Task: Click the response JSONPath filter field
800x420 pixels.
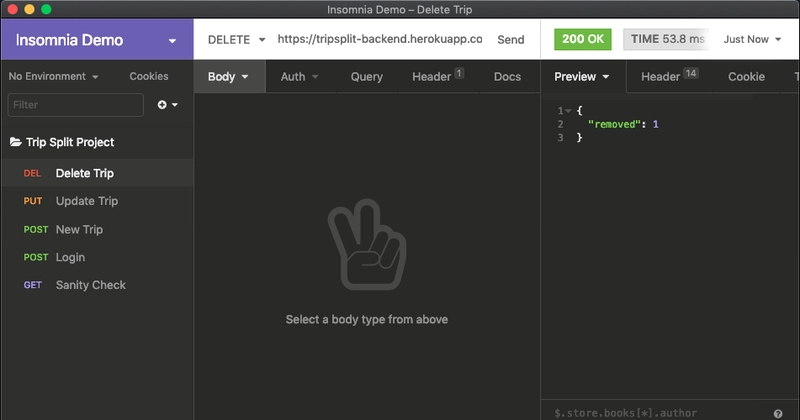Action: (659, 413)
